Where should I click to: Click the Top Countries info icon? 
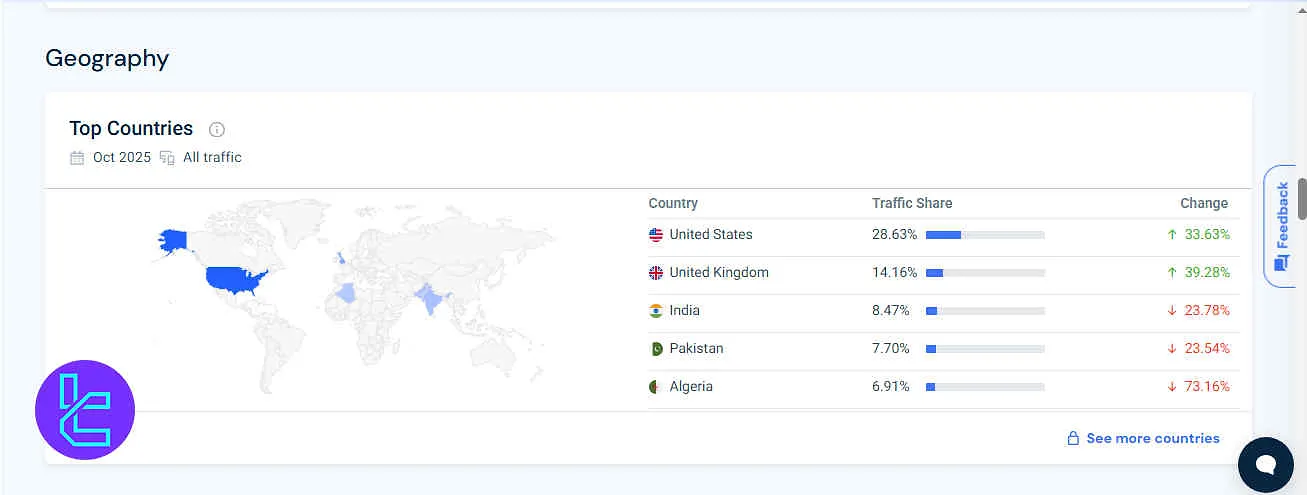pos(217,130)
